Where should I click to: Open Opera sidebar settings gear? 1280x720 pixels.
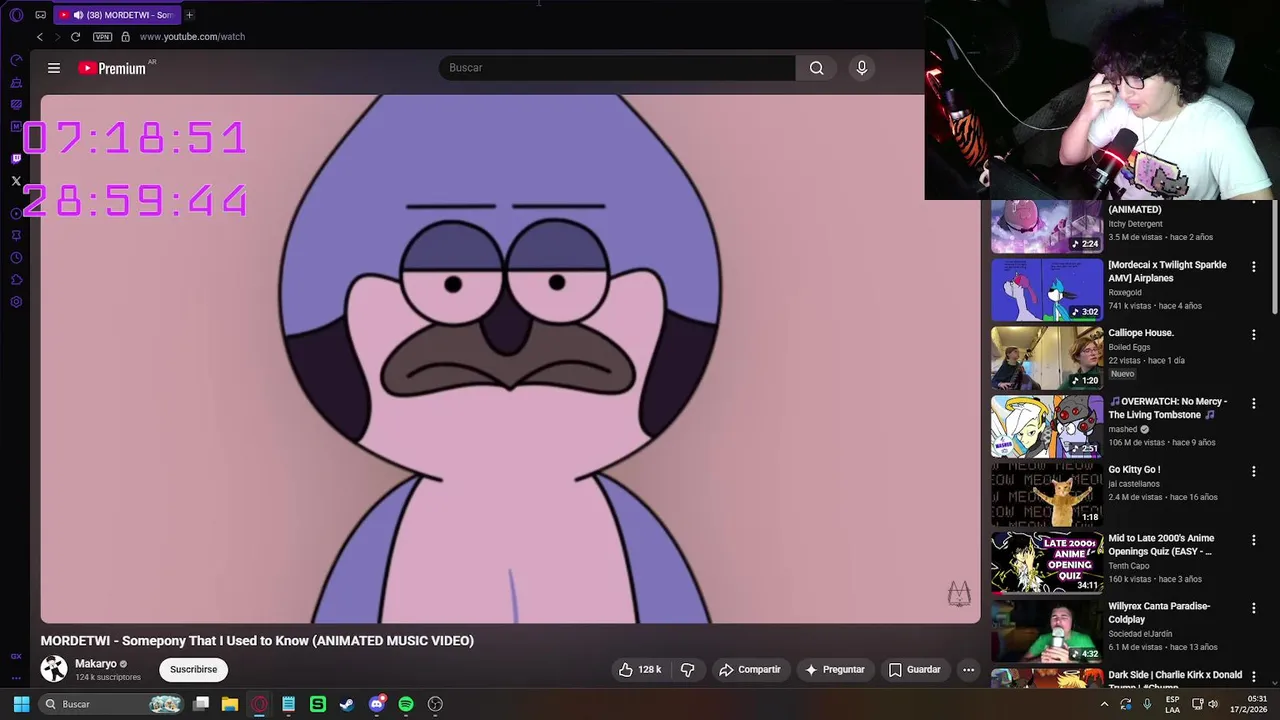coord(16,302)
